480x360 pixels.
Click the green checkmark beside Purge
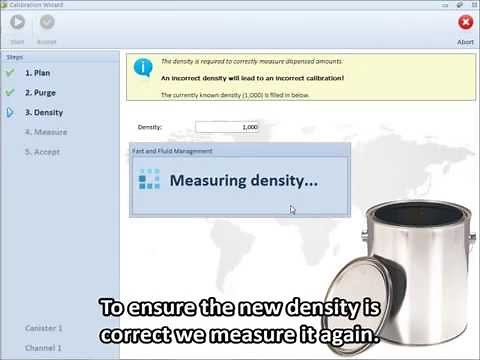[10, 92]
